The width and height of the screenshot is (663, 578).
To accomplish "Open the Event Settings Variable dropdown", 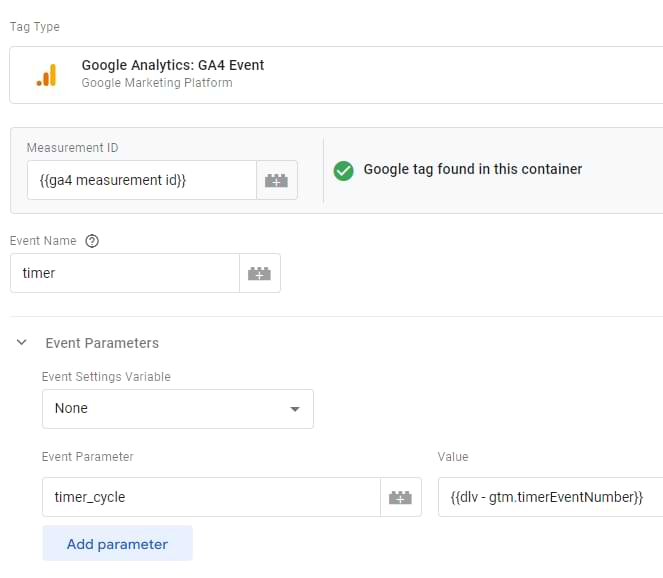I will click(177, 408).
